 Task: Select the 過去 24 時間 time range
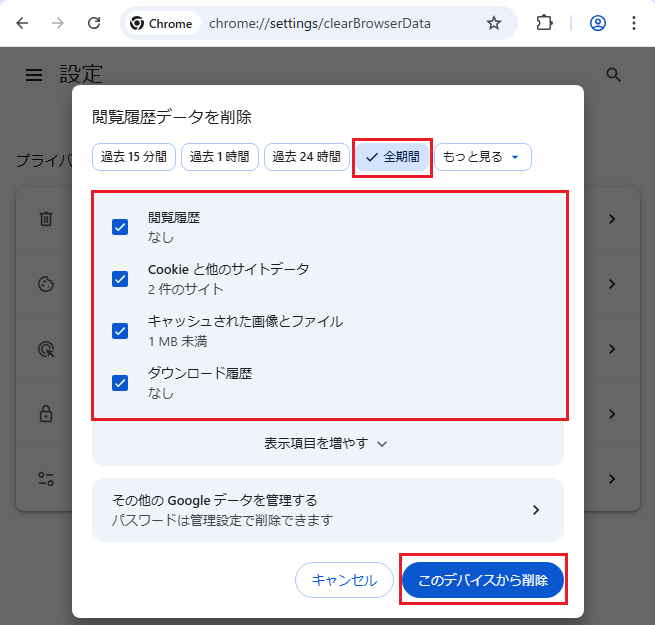point(306,157)
